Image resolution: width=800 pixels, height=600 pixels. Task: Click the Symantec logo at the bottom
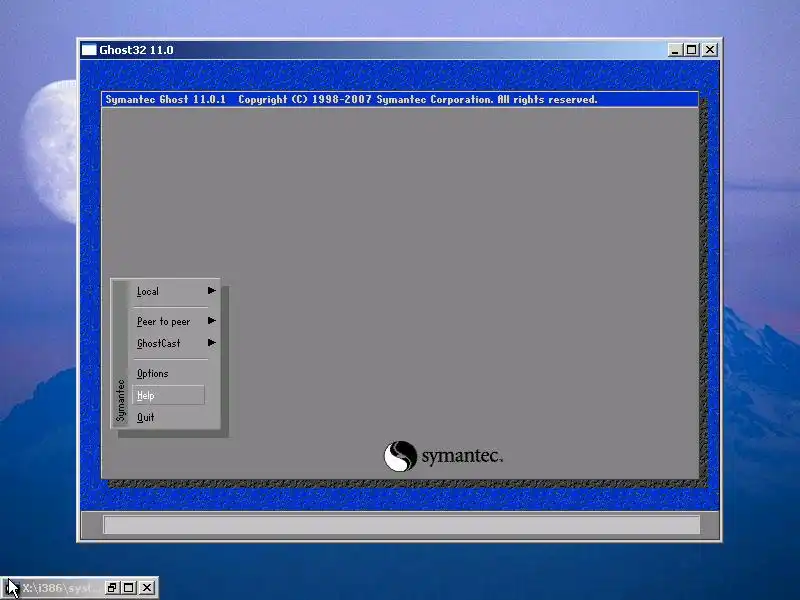(443, 456)
